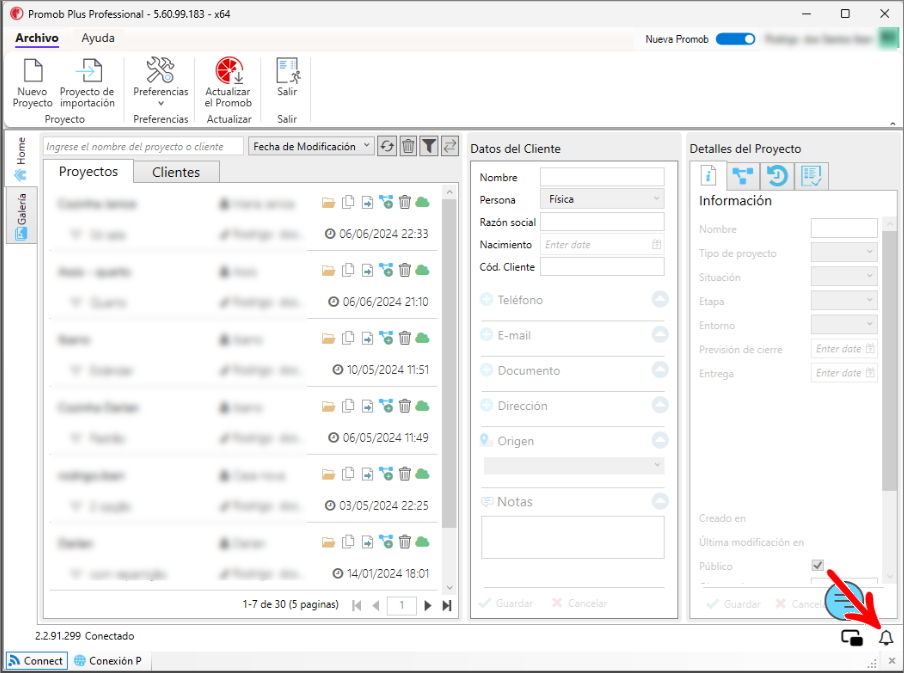Open the Persona Física dropdown

[602, 199]
